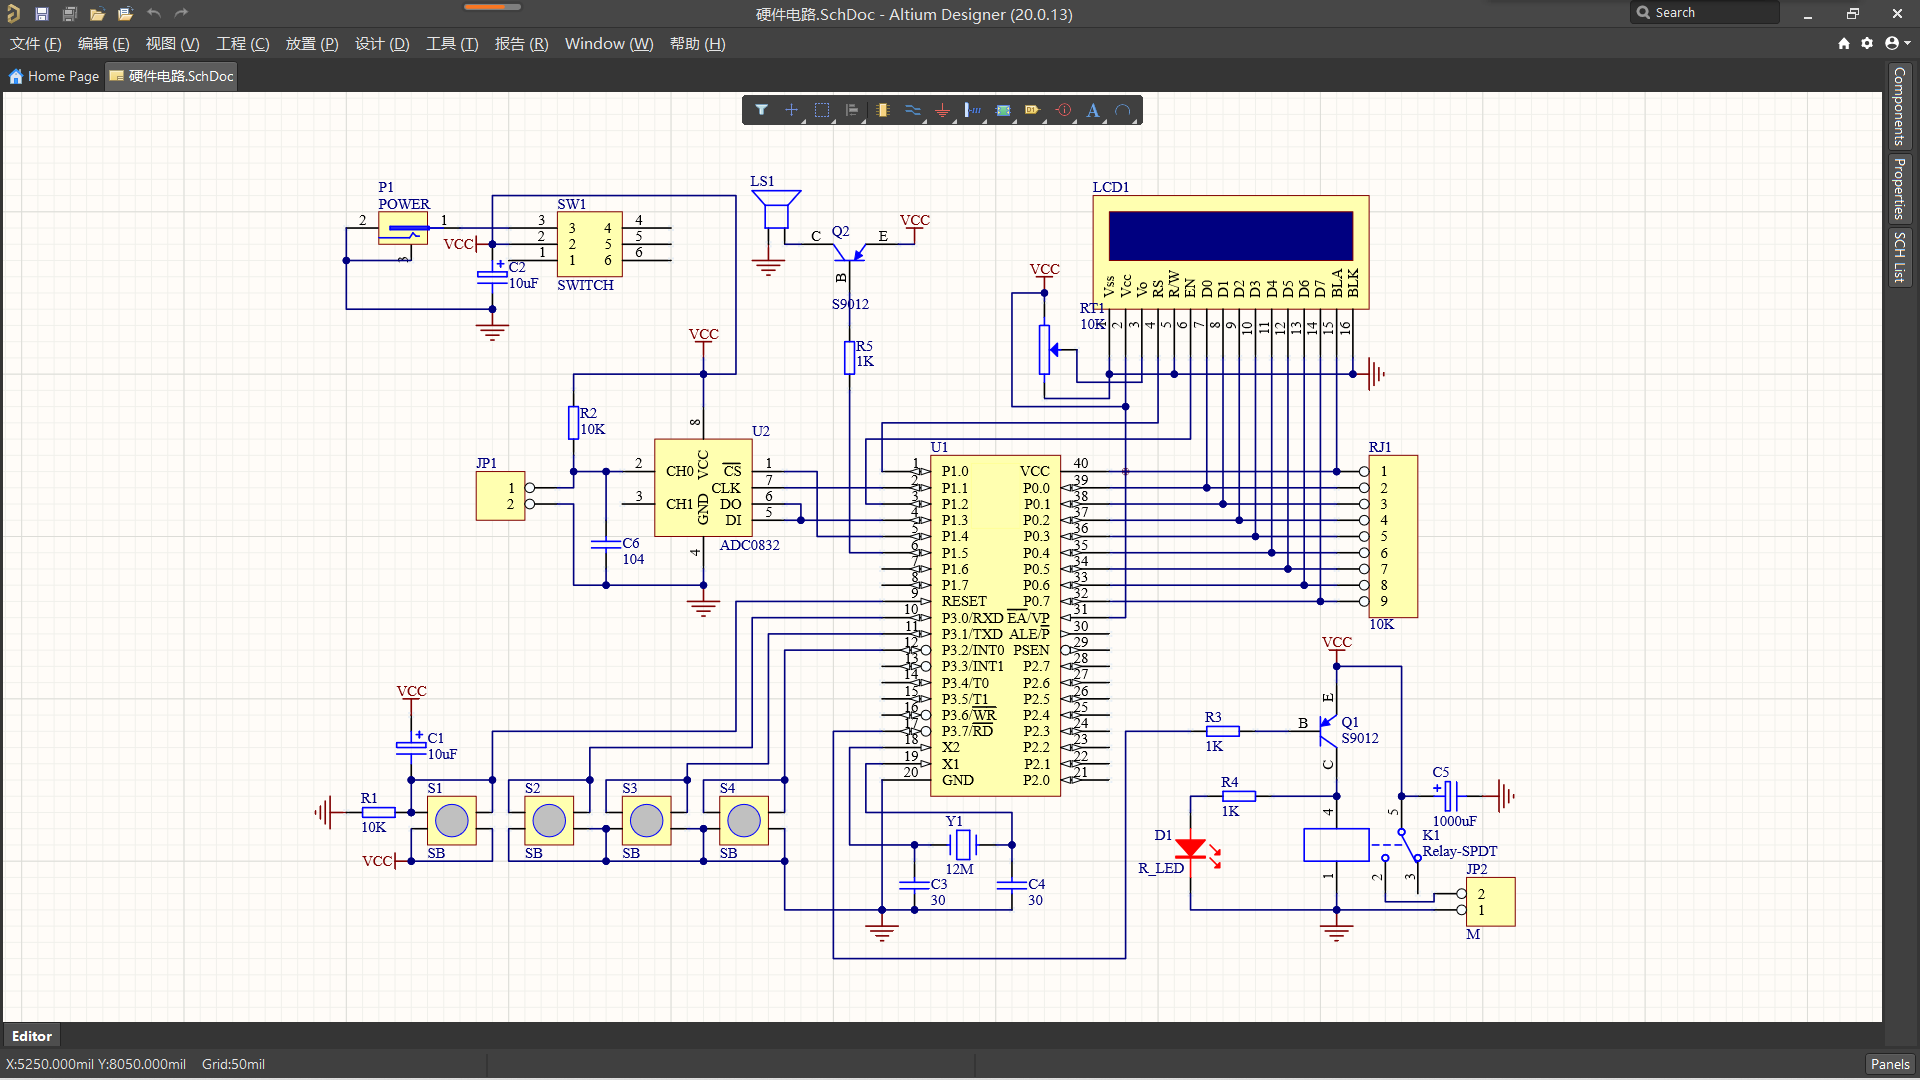Switch to the Home Page tab
The height and width of the screenshot is (1080, 1920).
coord(54,76)
